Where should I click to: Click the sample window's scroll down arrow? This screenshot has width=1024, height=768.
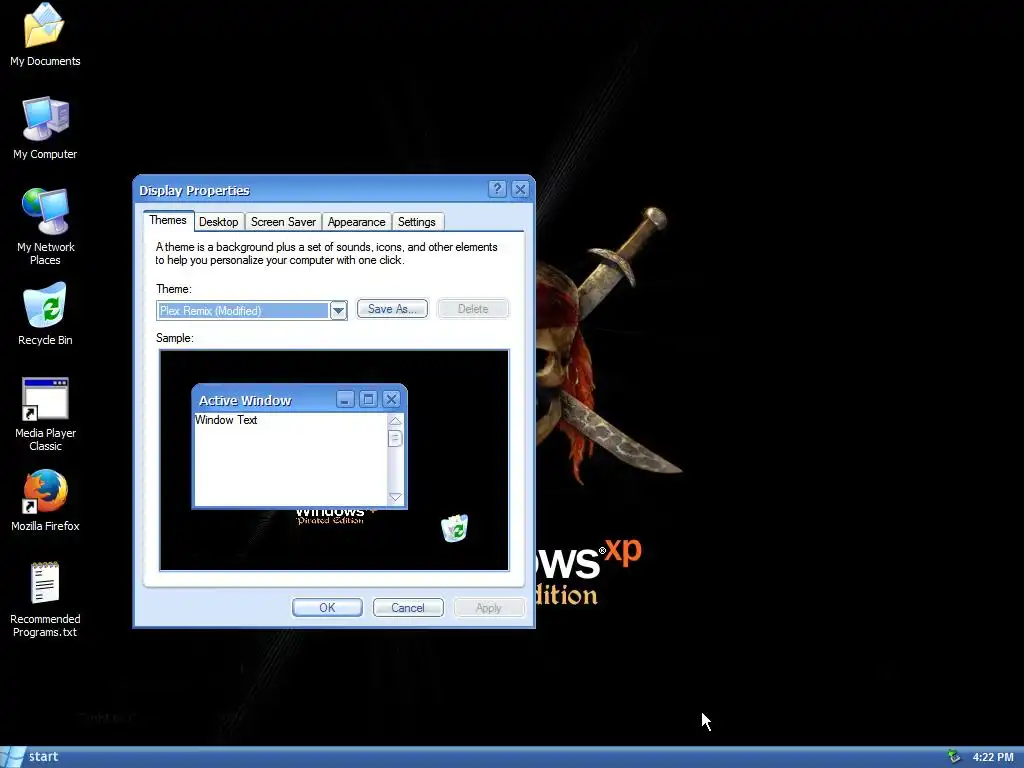395,498
